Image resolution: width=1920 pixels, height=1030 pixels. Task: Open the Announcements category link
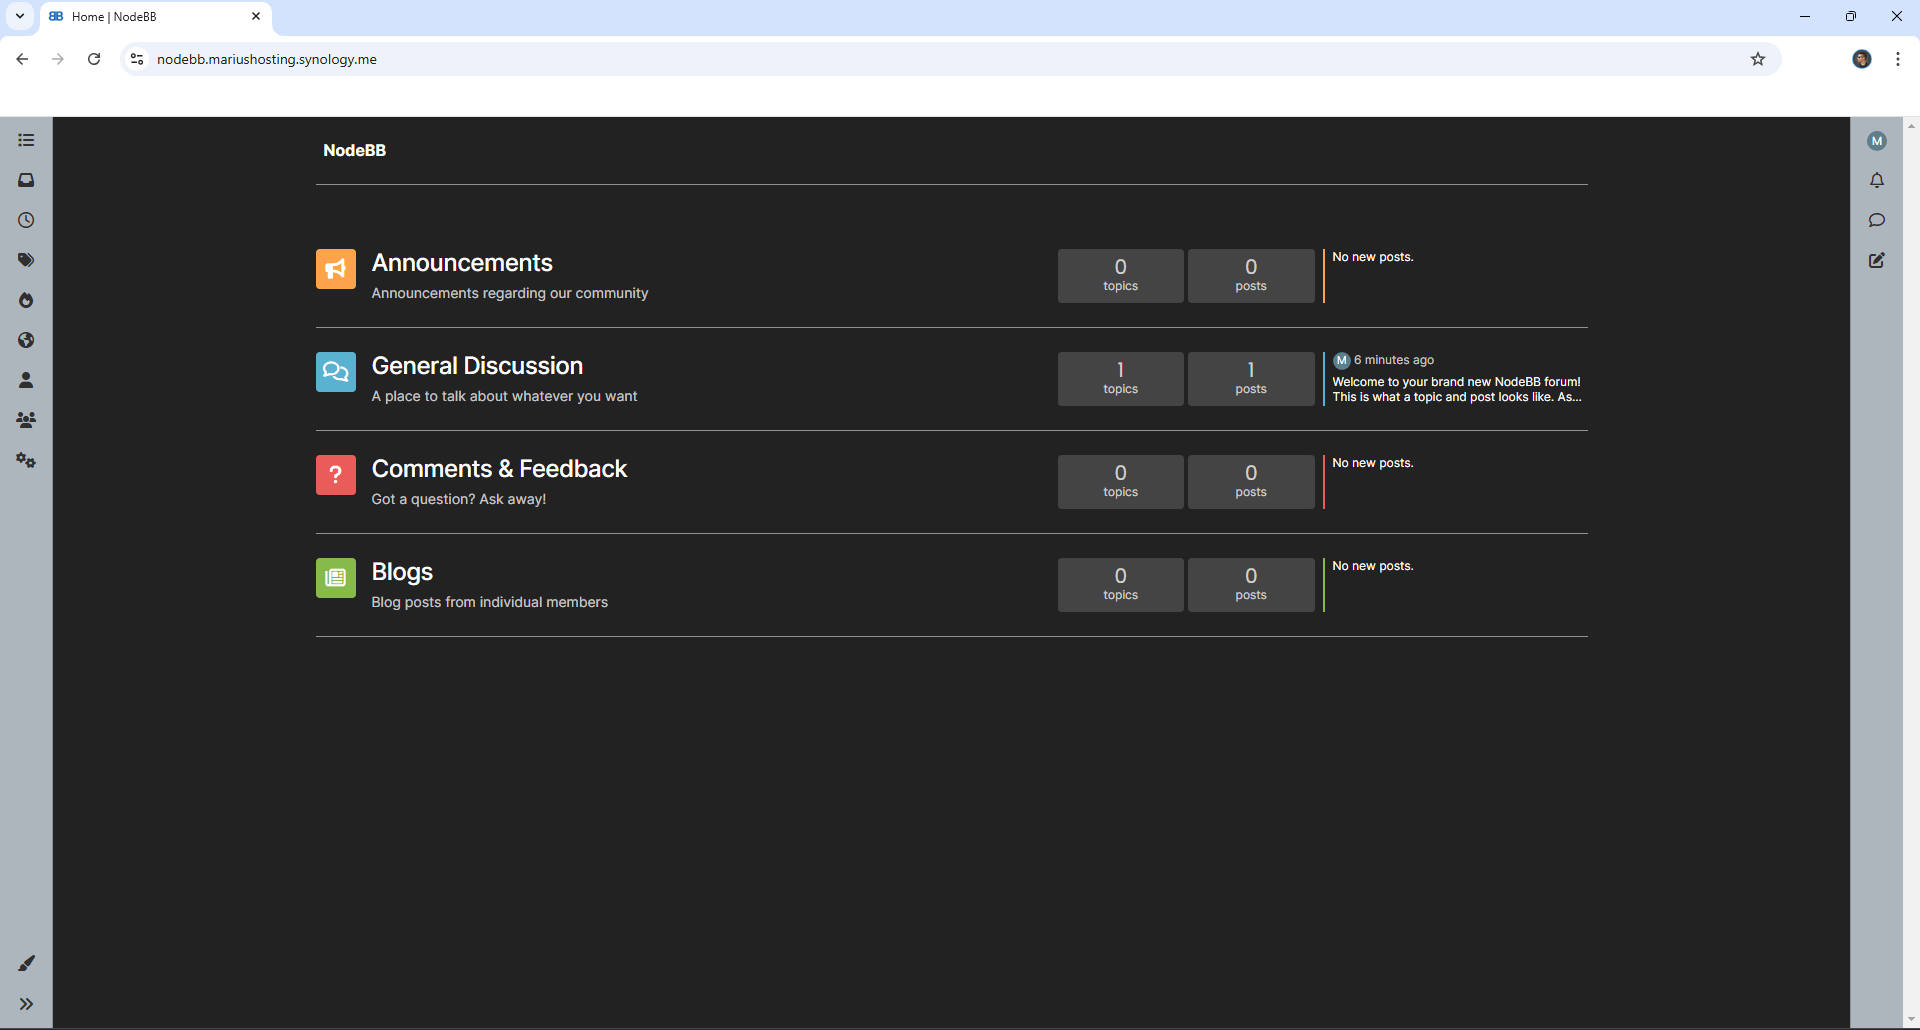462,263
